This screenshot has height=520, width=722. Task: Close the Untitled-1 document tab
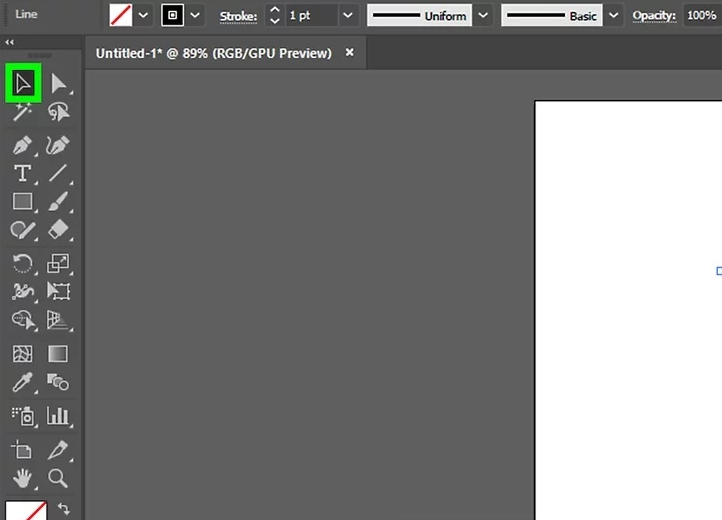[349, 53]
